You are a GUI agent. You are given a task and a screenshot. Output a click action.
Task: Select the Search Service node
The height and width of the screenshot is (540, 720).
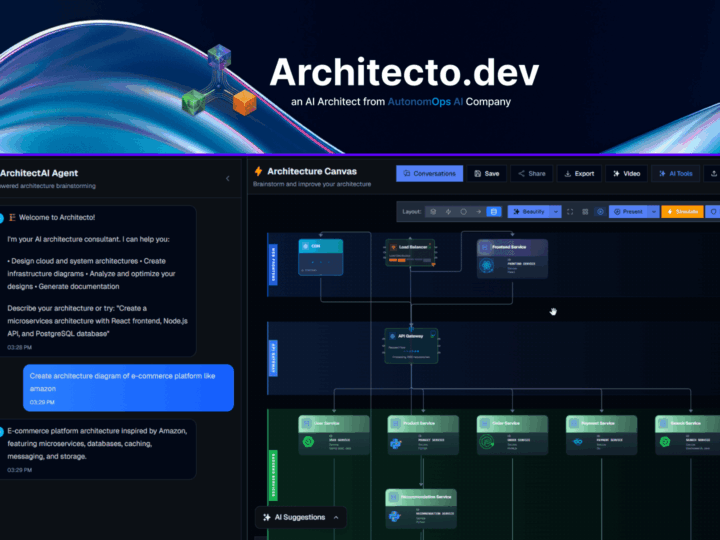click(687, 435)
